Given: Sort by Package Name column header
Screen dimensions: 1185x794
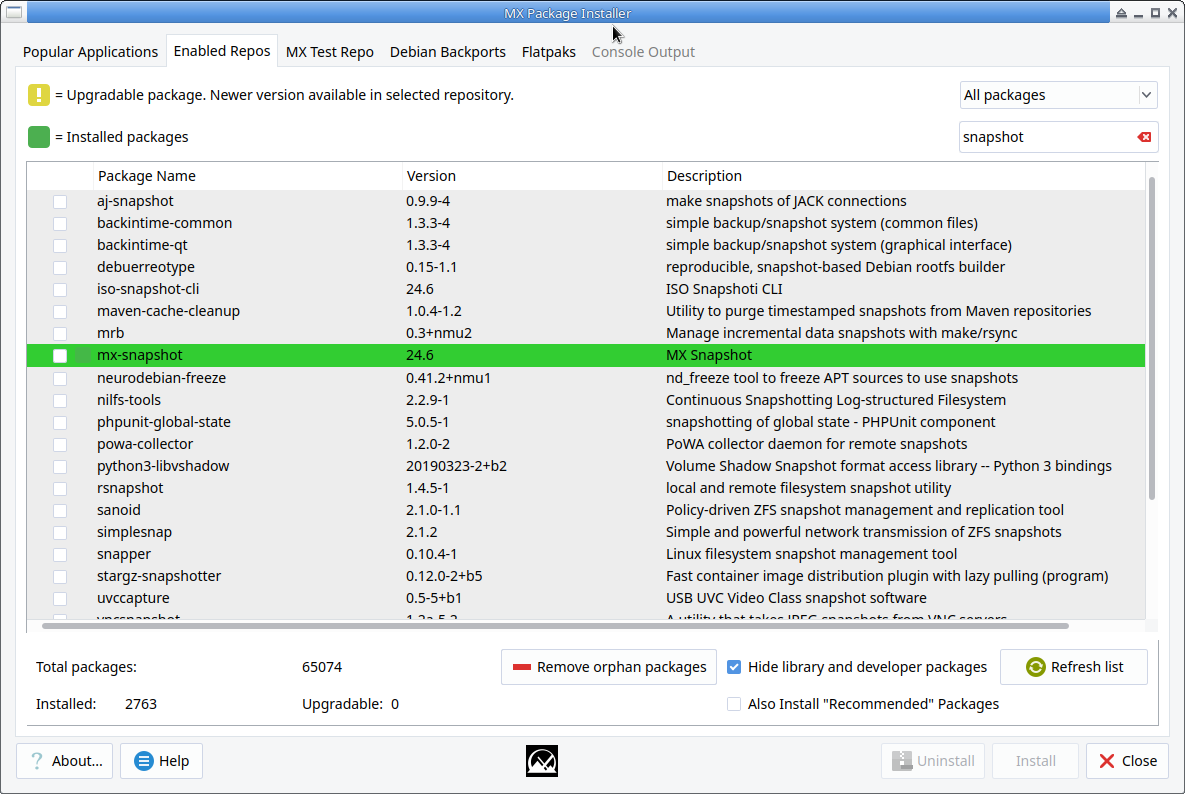Looking at the screenshot, I should pos(248,176).
